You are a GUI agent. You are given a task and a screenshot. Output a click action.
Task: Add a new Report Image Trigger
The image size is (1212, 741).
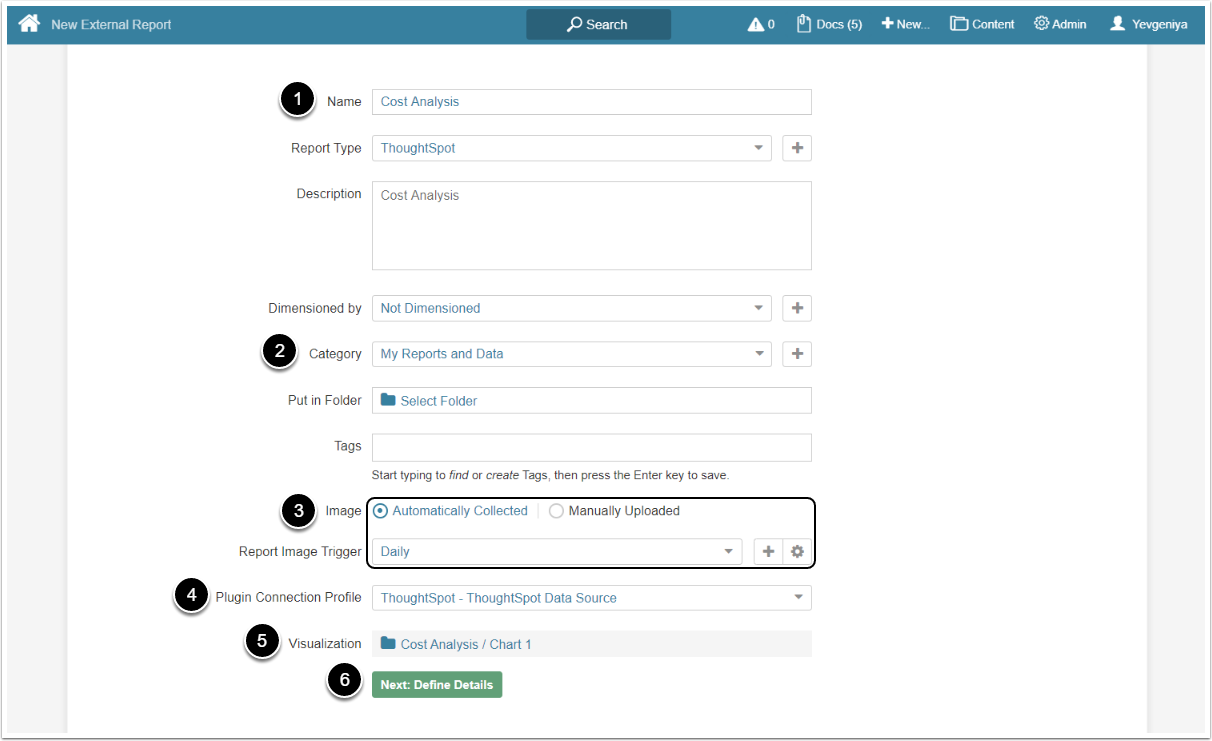coord(768,551)
